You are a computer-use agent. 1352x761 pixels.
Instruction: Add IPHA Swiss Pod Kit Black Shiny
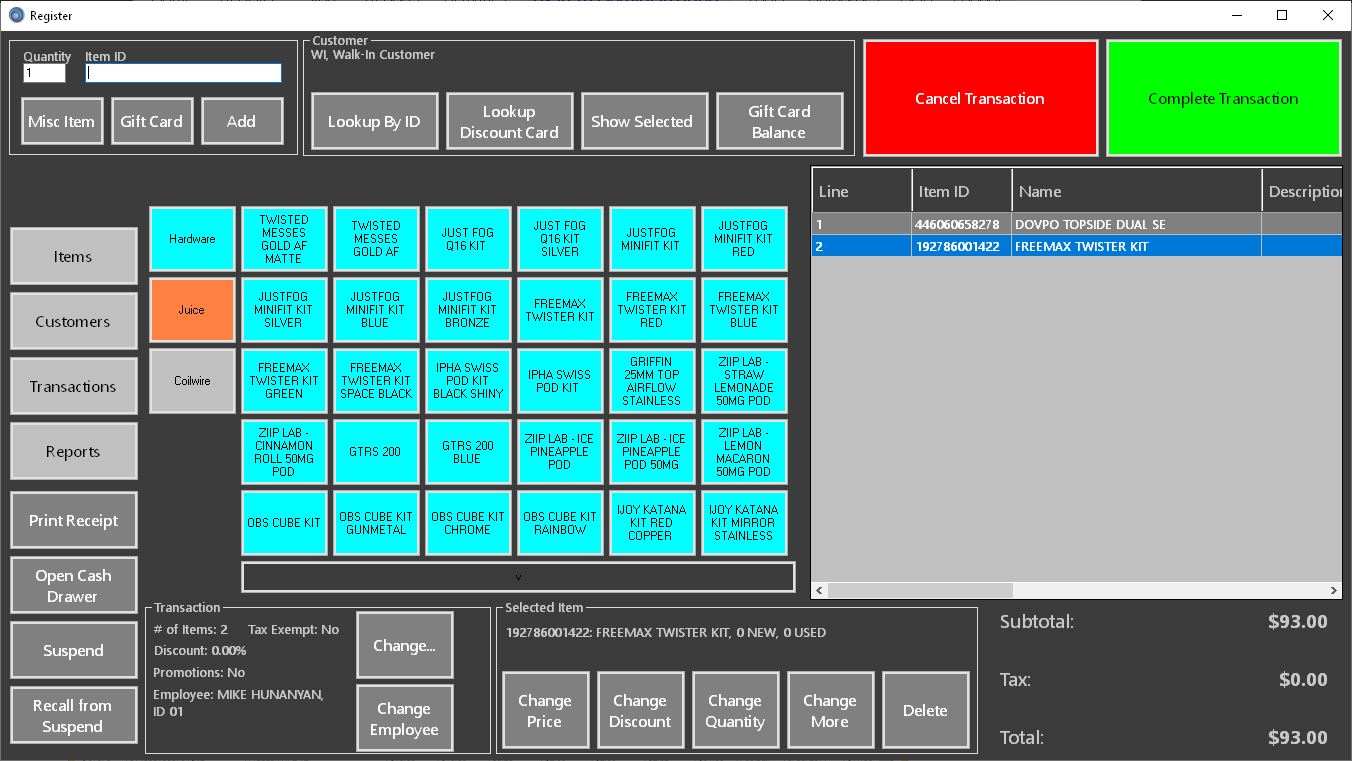468,381
